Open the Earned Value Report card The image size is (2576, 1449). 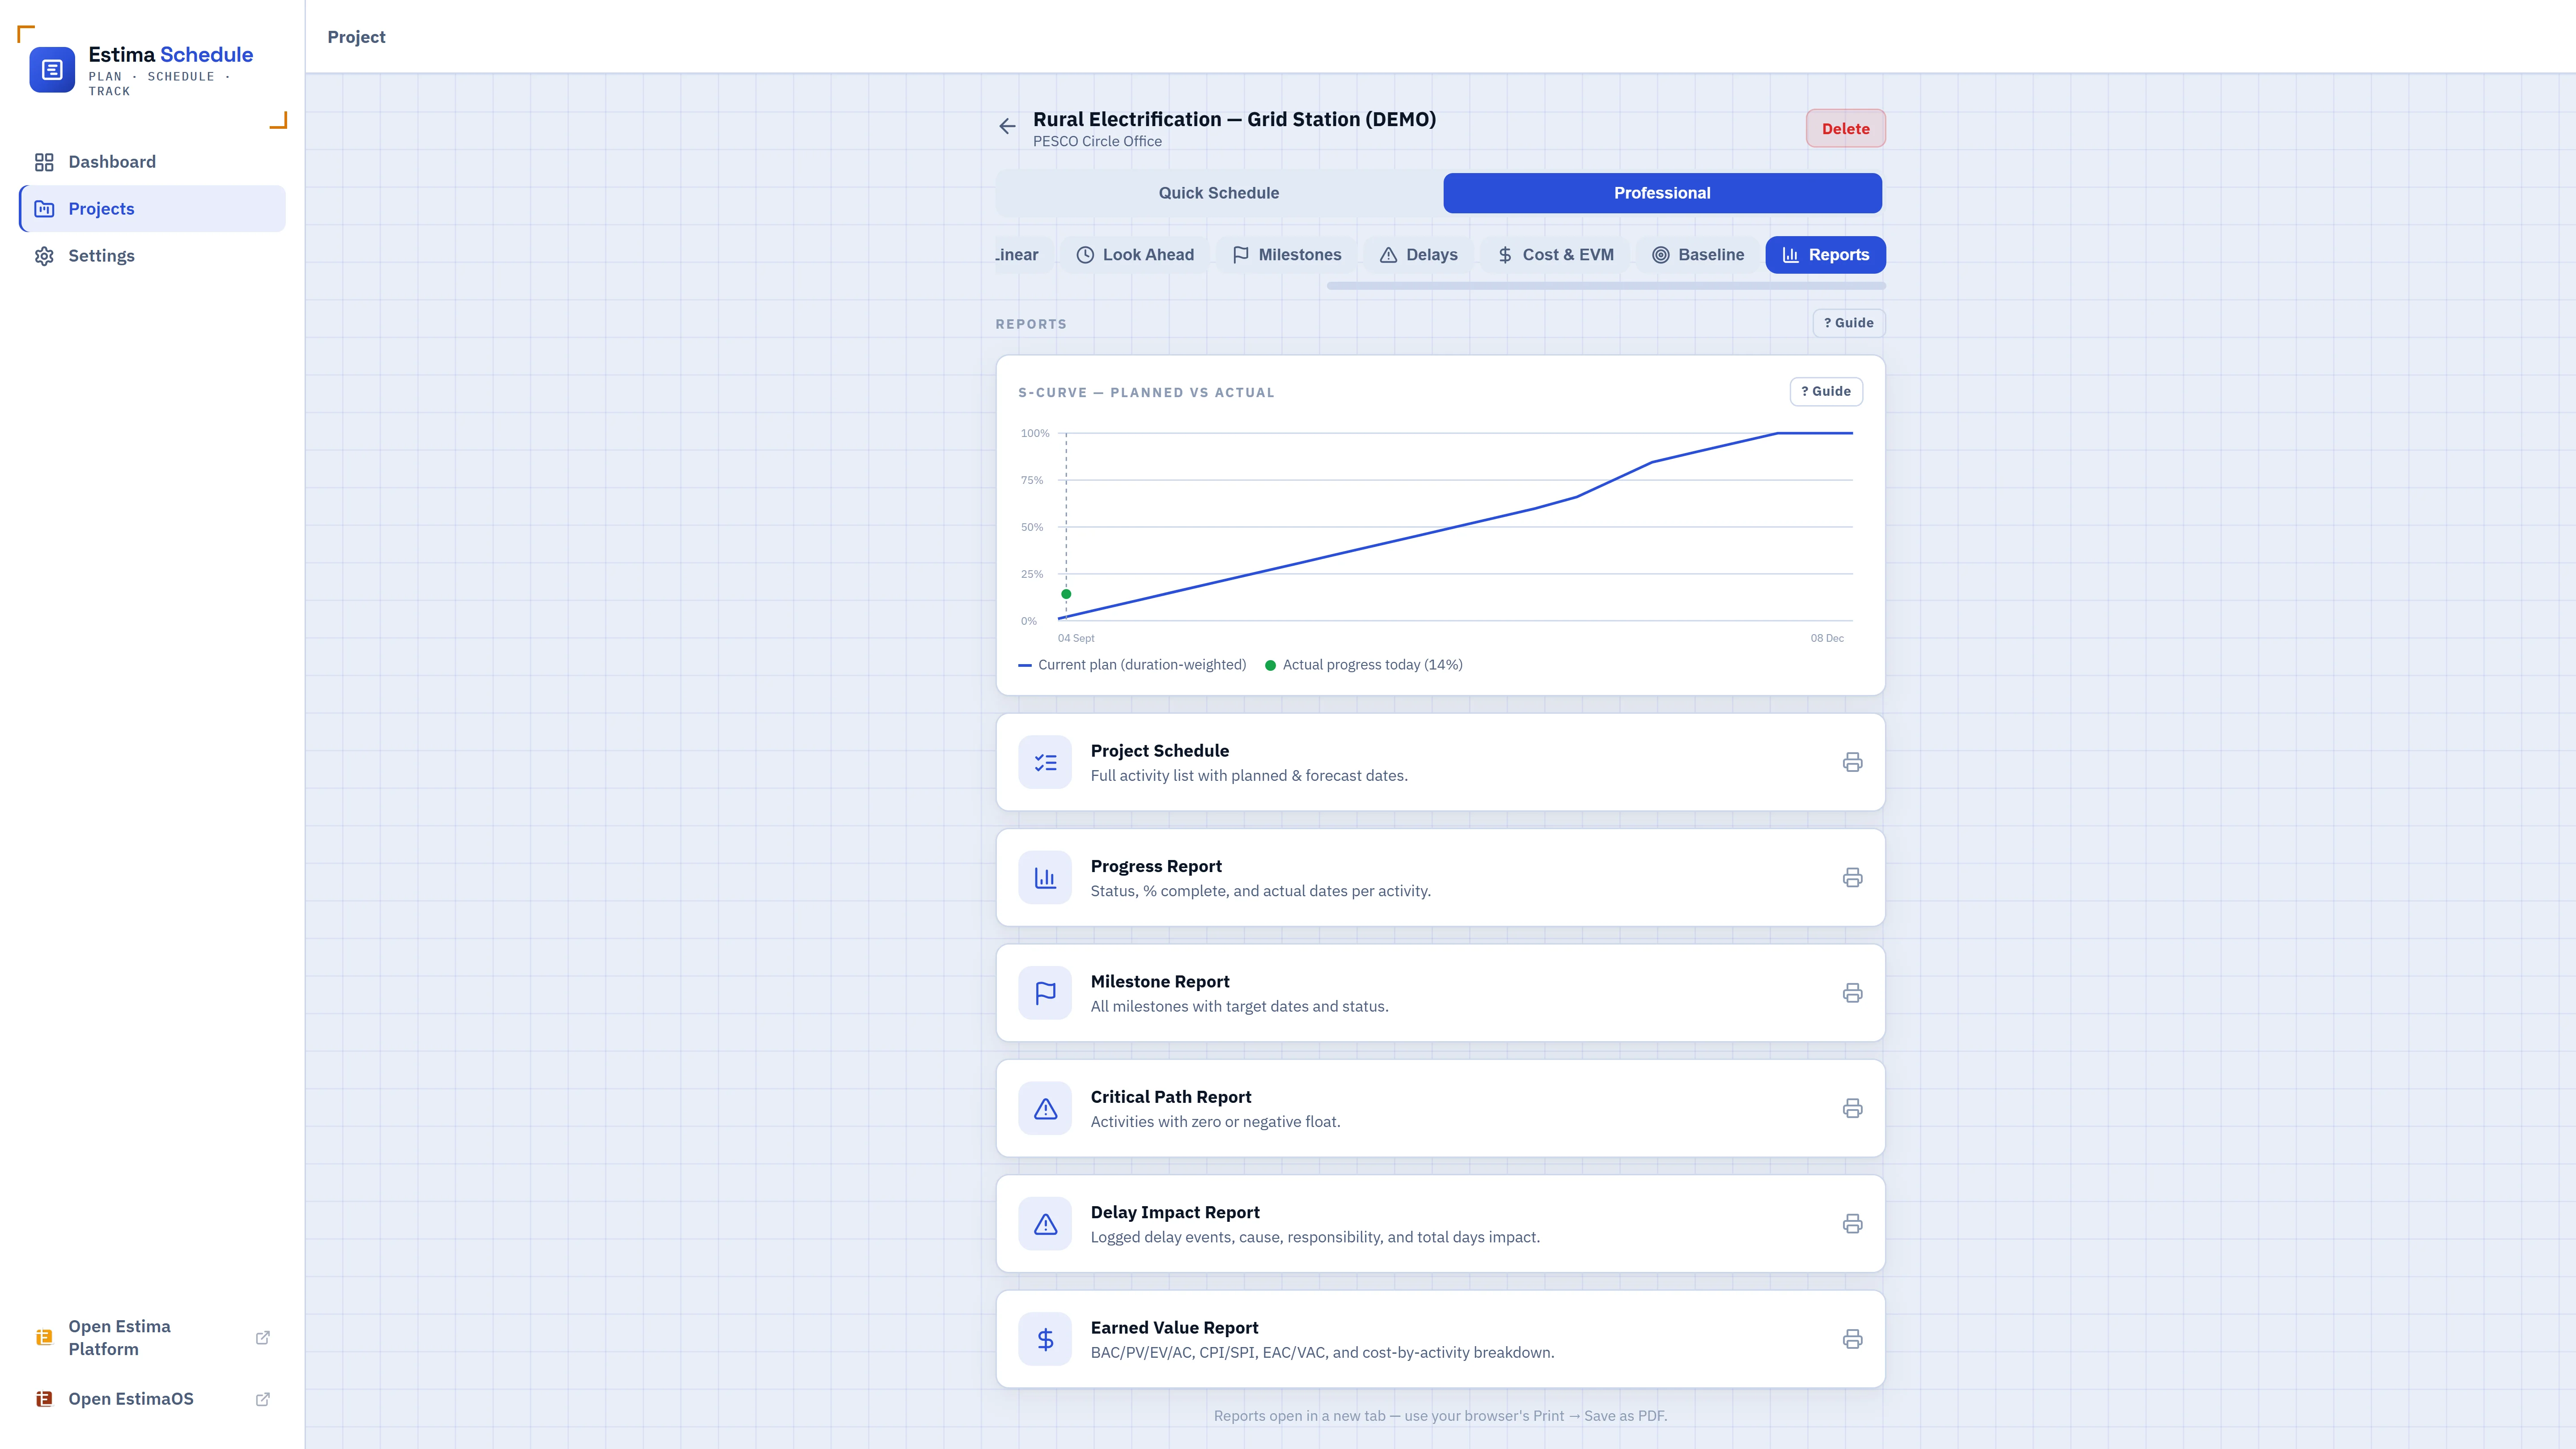[x=1440, y=1339]
